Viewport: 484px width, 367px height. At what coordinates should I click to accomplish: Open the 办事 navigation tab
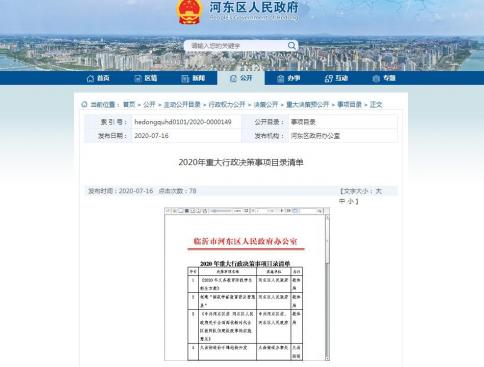pyautogui.click(x=289, y=78)
